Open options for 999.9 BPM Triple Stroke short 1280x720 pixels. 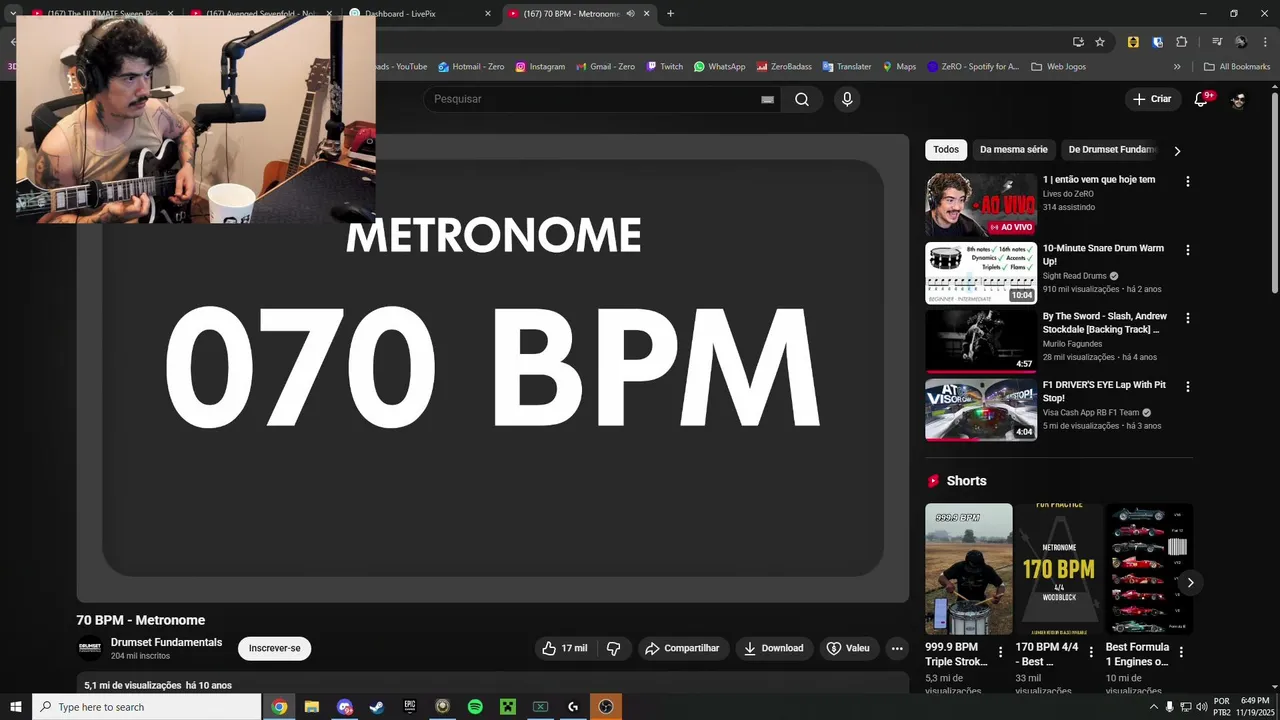coord(1000,652)
